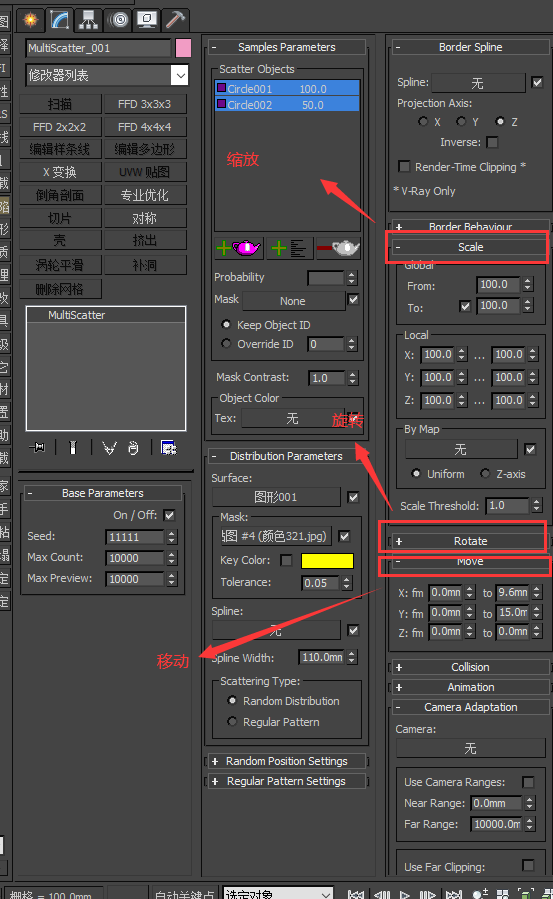Choose the Y projection axis radio button
Viewport: 553px width, 899px height.
(x=461, y=121)
